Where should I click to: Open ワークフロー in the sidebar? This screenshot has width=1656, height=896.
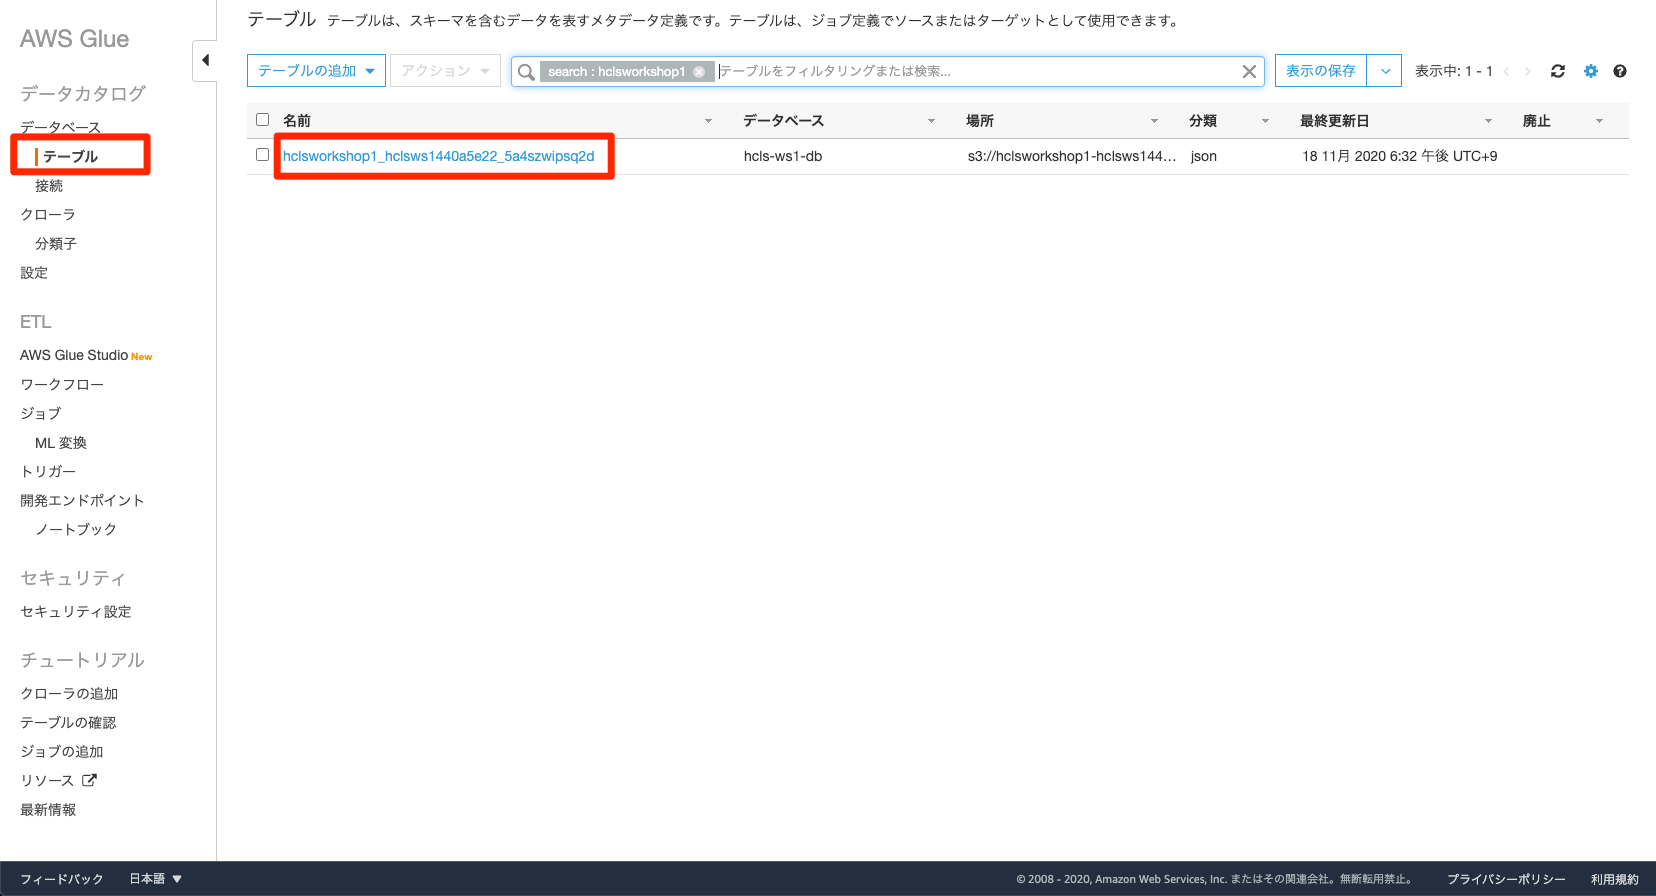[62, 384]
